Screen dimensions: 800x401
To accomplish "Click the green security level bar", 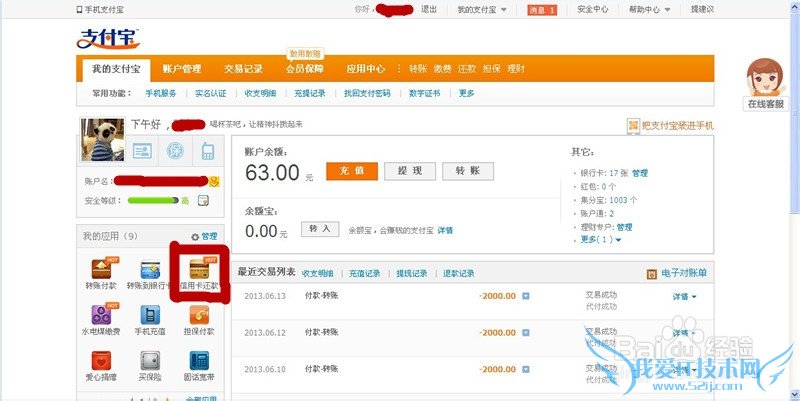I will (153, 200).
